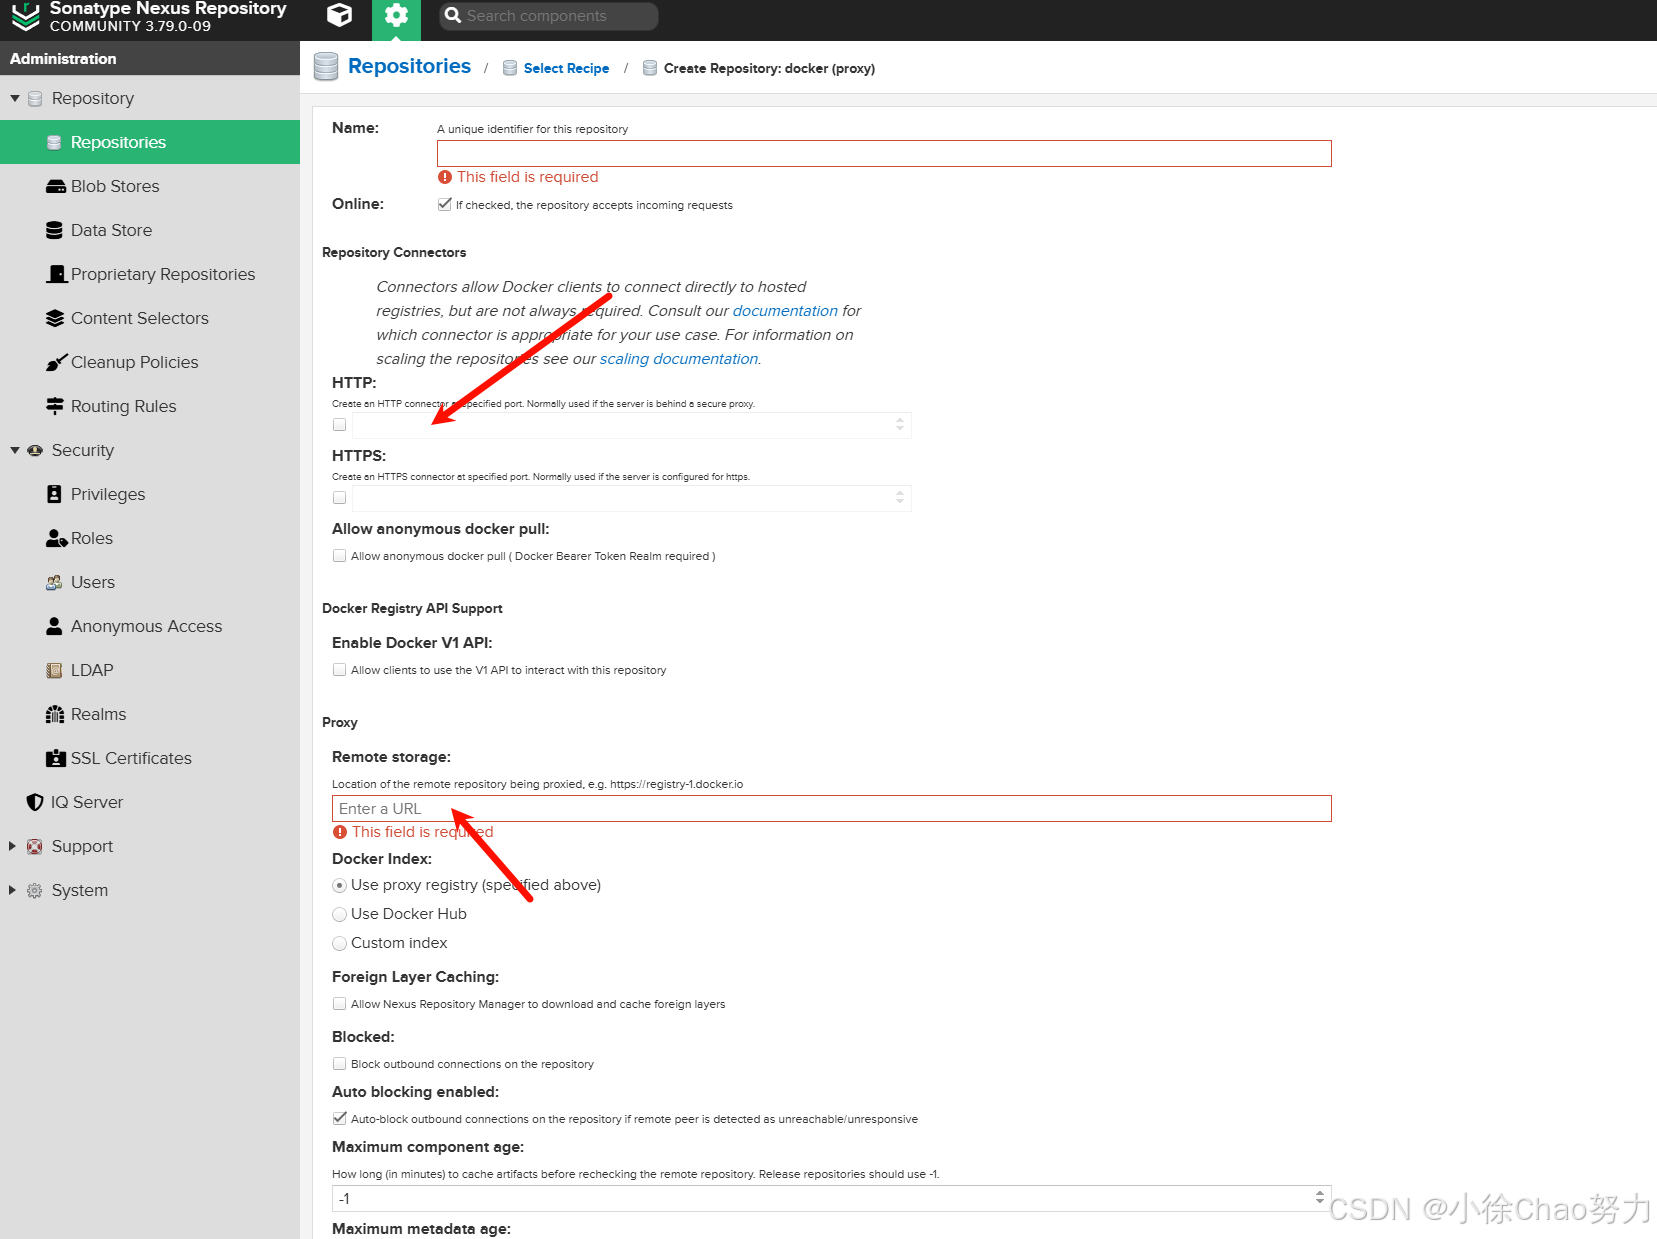Click the Content Selectors layers icon
The image size is (1657, 1239).
click(x=55, y=318)
